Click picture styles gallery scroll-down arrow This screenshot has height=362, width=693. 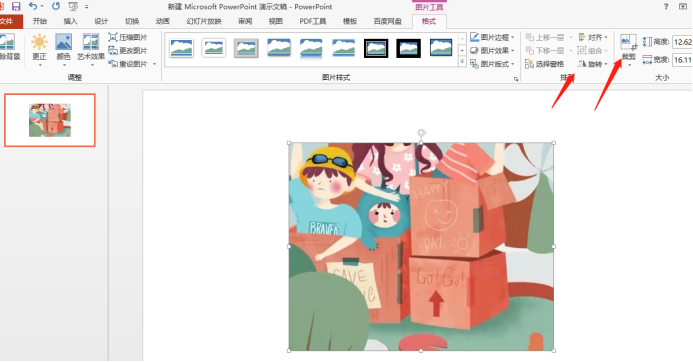pyautogui.click(x=462, y=50)
